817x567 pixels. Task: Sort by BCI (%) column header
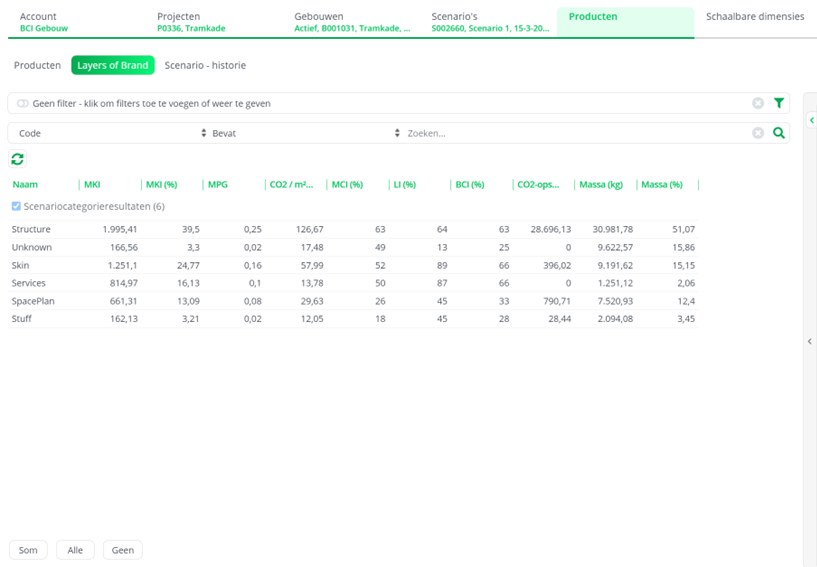click(x=470, y=184)
